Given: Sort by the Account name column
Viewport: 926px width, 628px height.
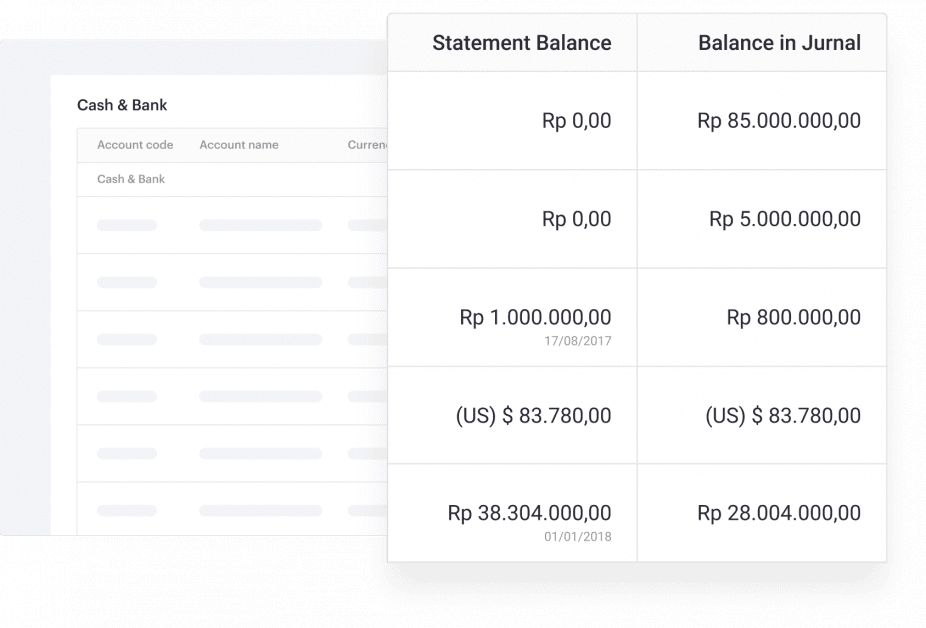Looking at the screenshot, I should tap(239, 145).
